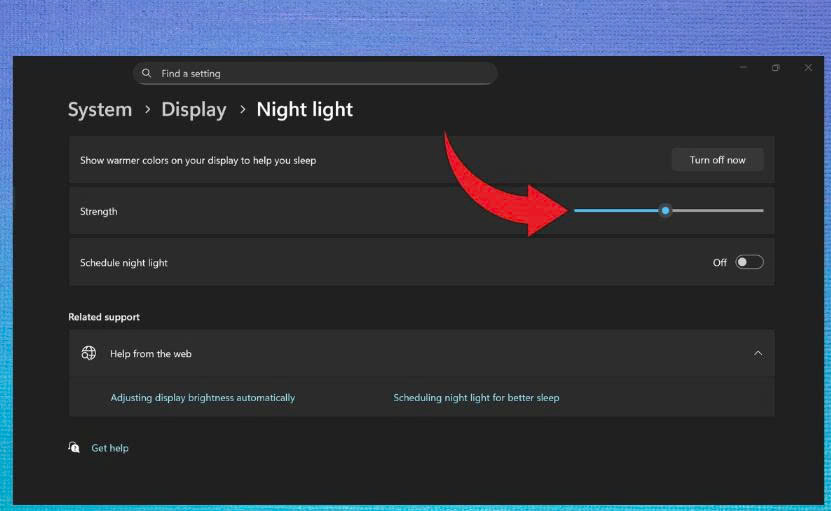Viewport: 831px width, 511px height.
Task: Click the globe icon beside Help from the web
Action: [x=89, y=353]
